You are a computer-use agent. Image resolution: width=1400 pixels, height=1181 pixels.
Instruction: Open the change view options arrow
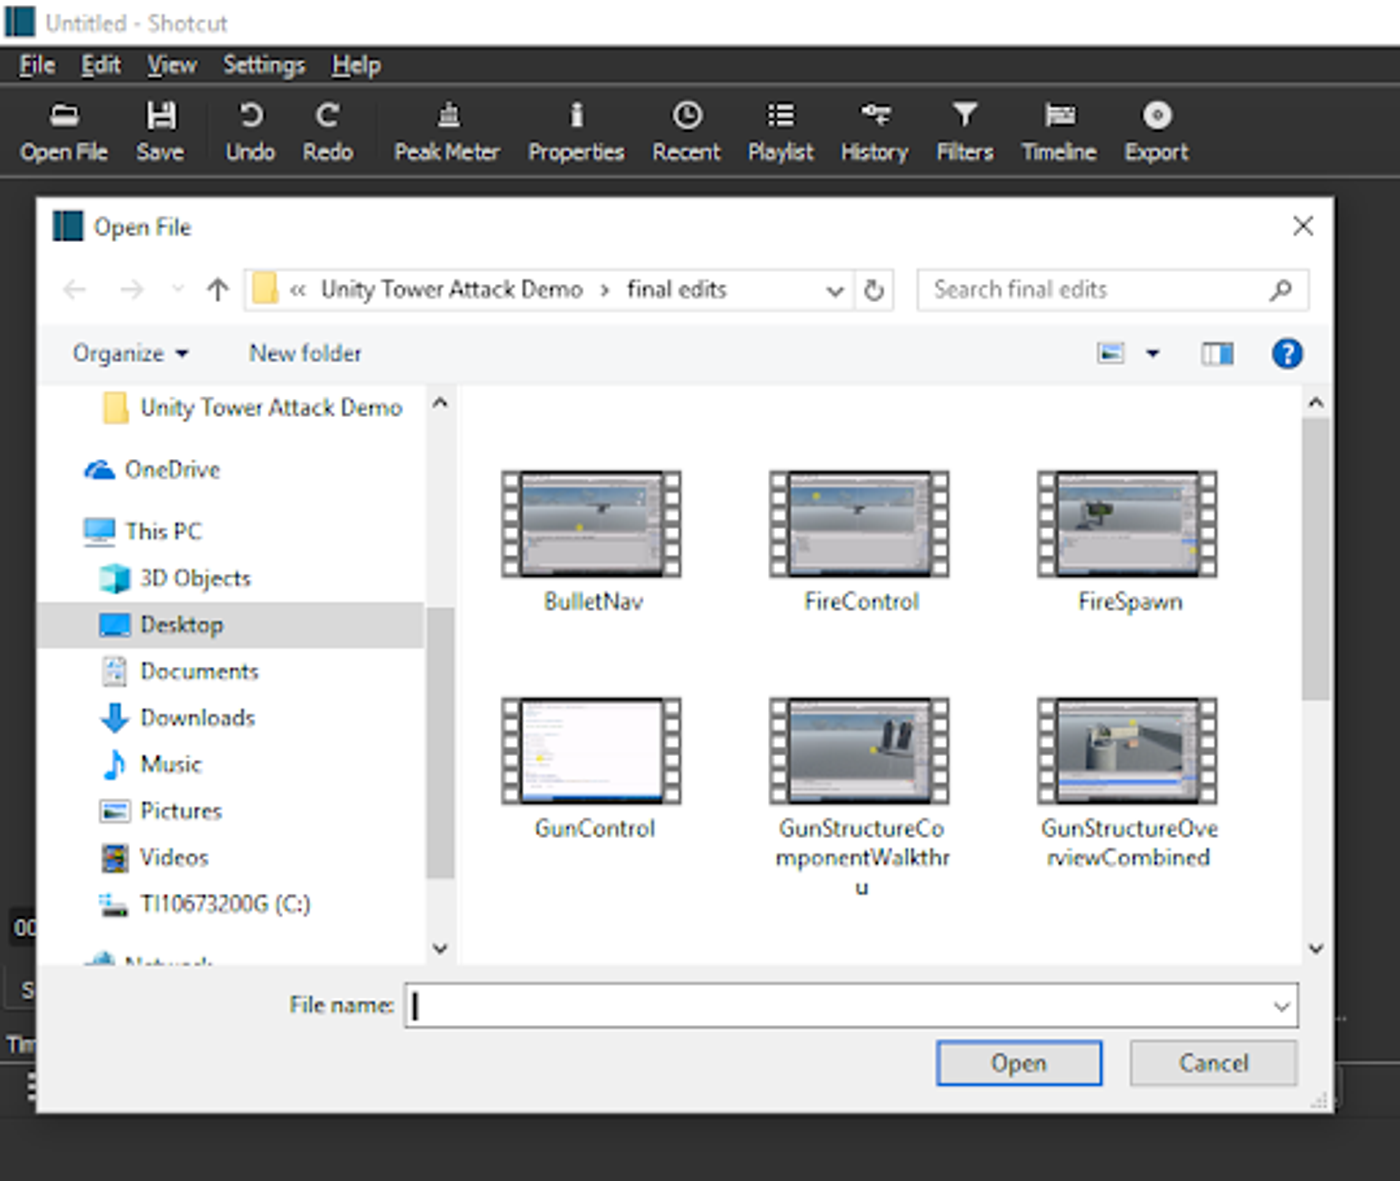pyautogui.click(x=1153, y=353)
